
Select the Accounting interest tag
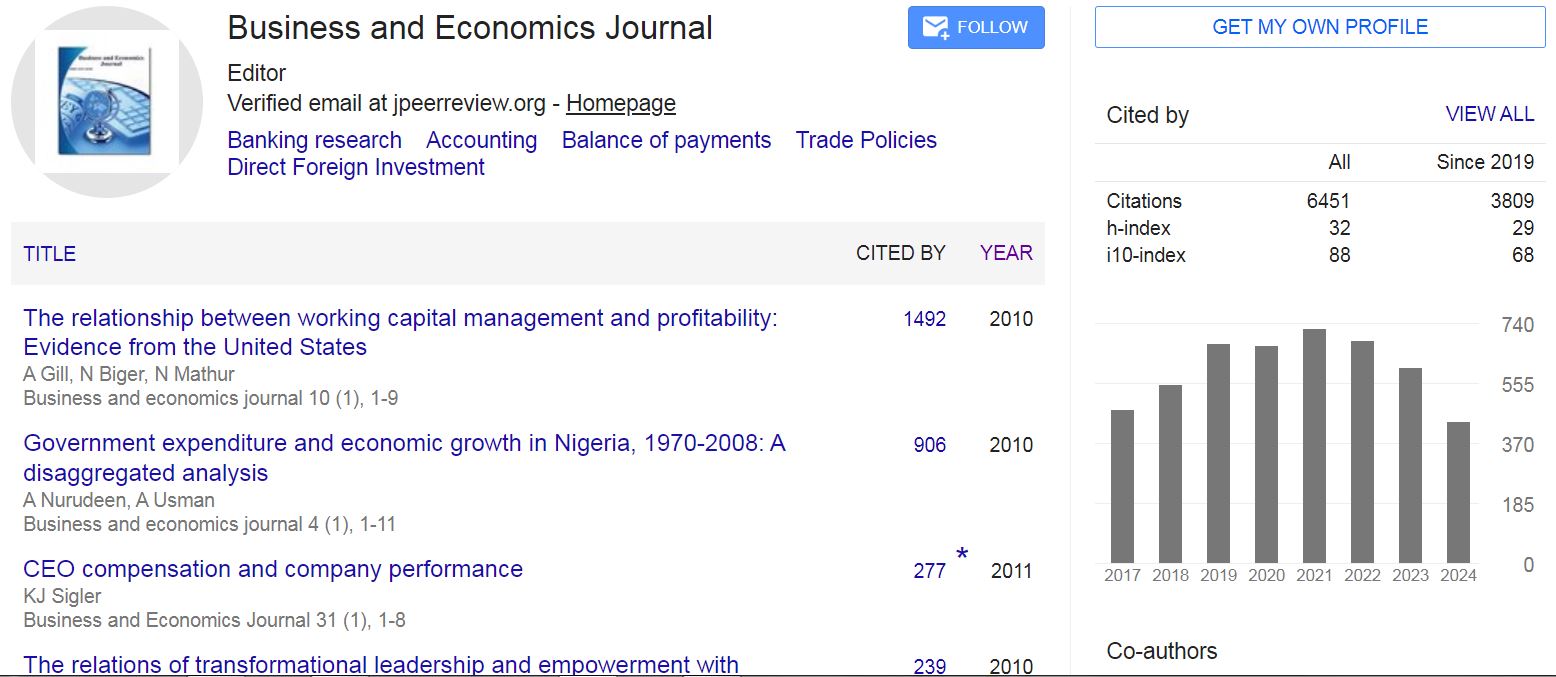481,140
